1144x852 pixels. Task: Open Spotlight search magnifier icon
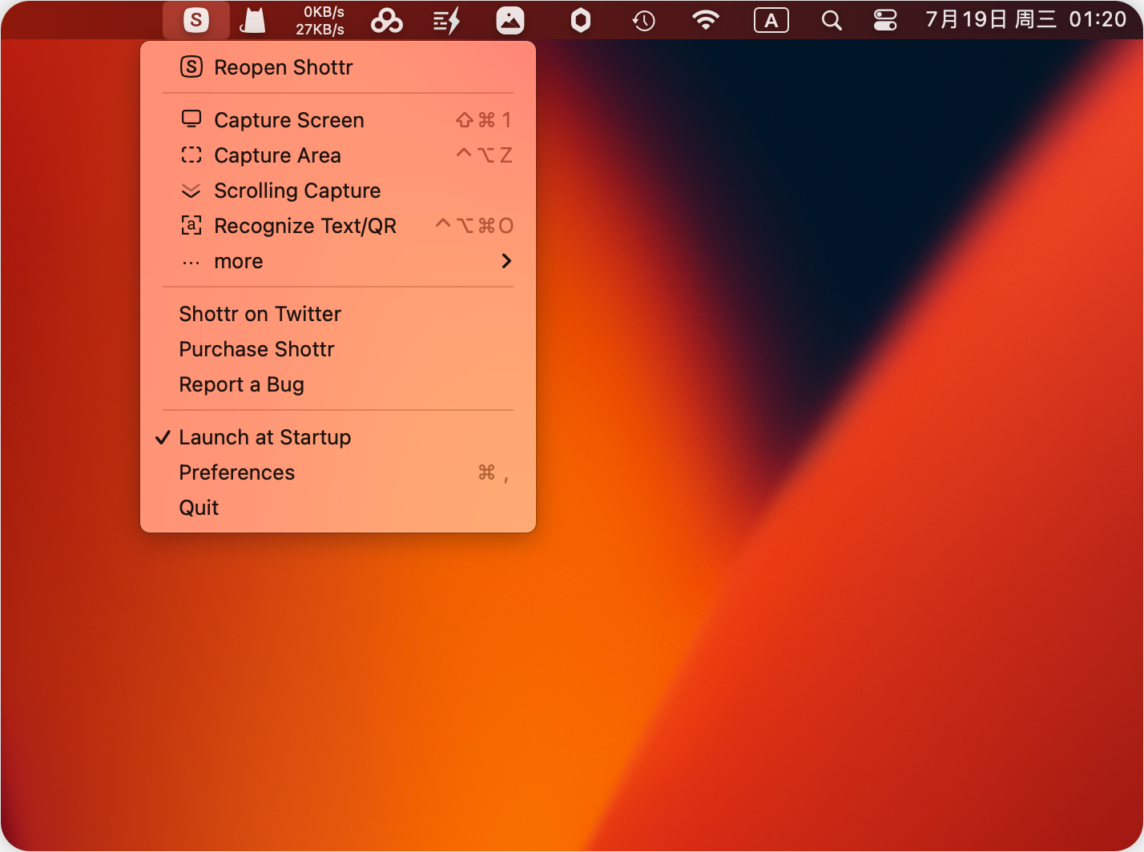click(x=831, y=20)
